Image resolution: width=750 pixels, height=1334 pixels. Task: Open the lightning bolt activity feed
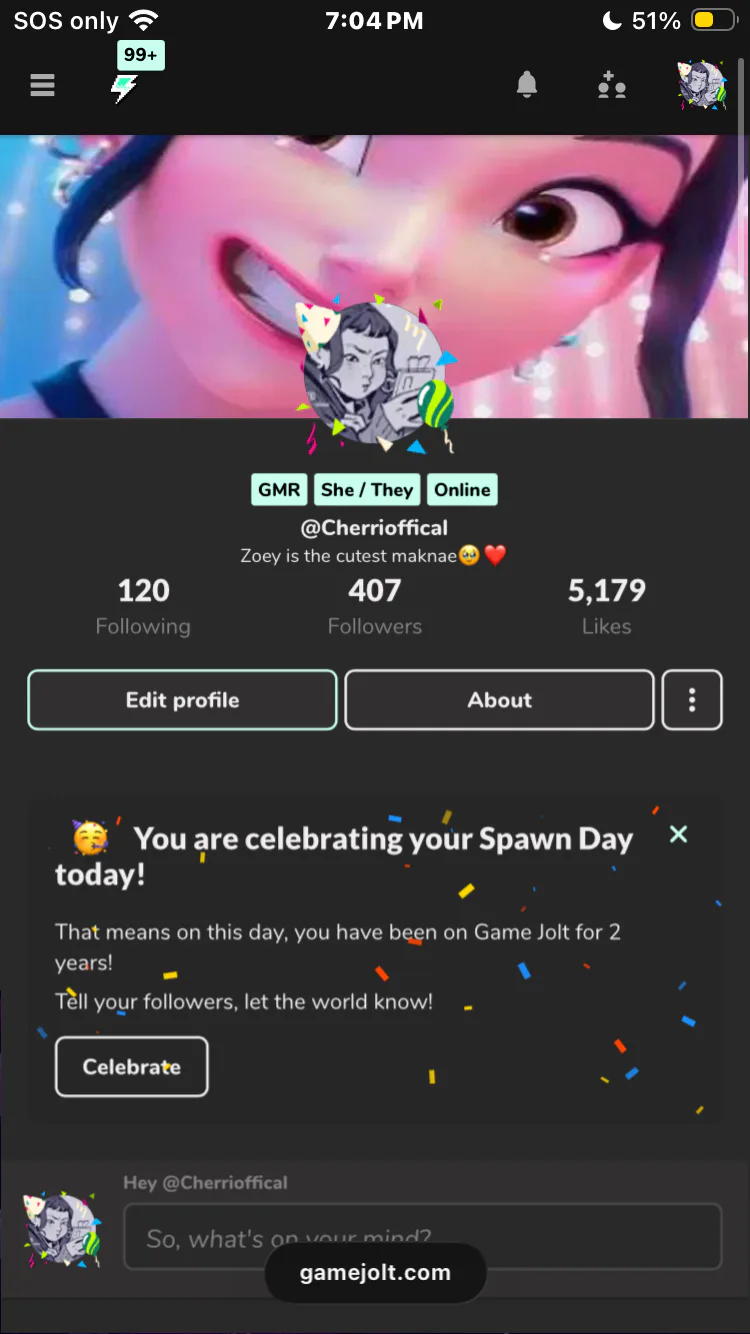point(124,88)
